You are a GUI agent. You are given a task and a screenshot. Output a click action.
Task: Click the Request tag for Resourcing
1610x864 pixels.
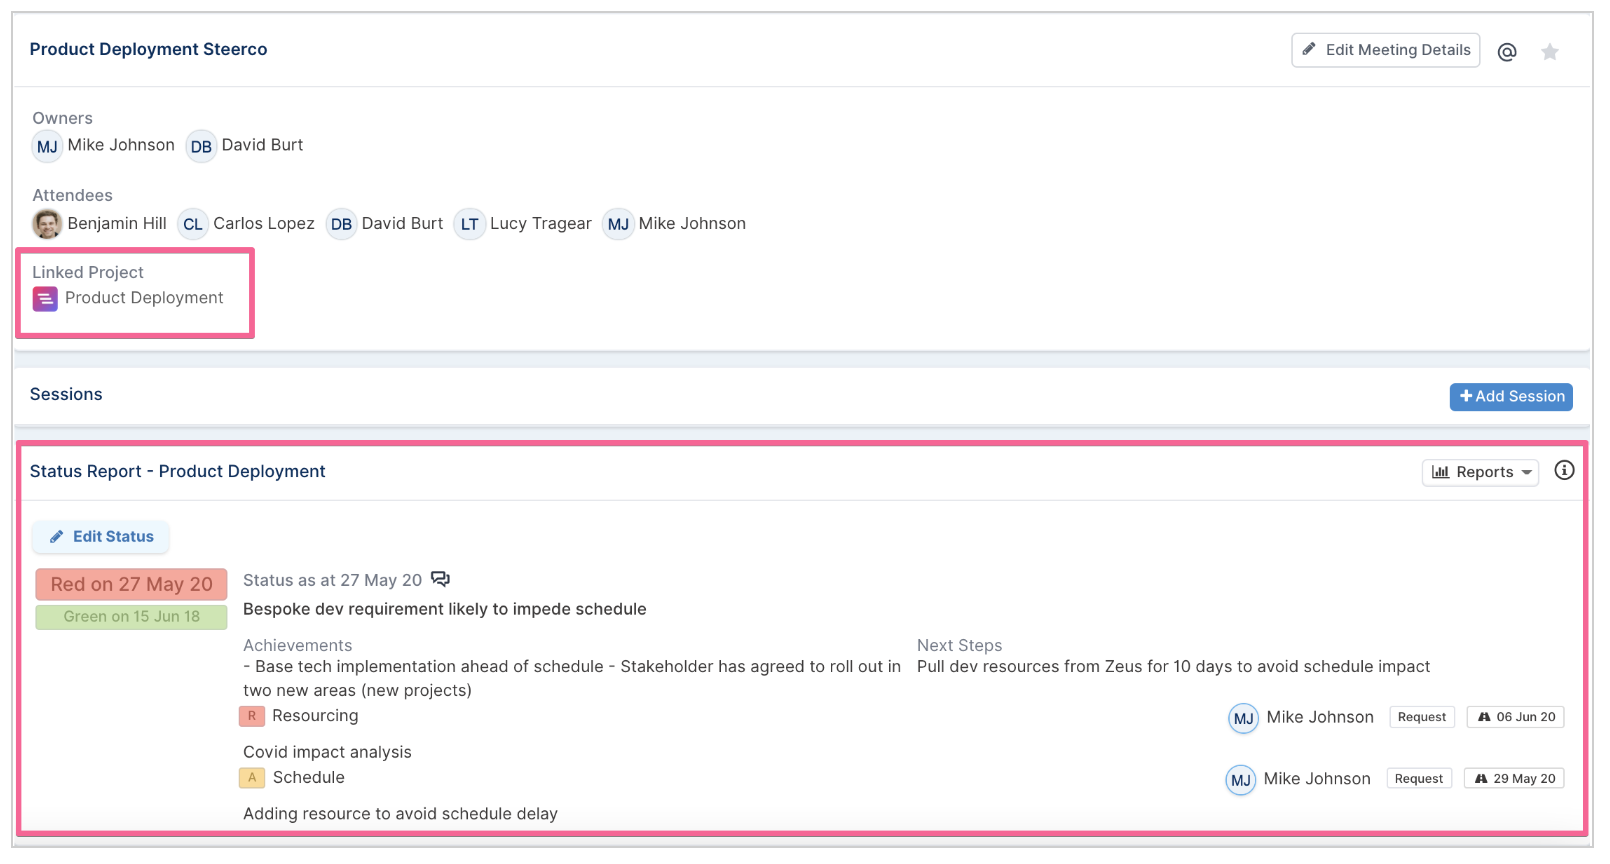click(1422, 717)
